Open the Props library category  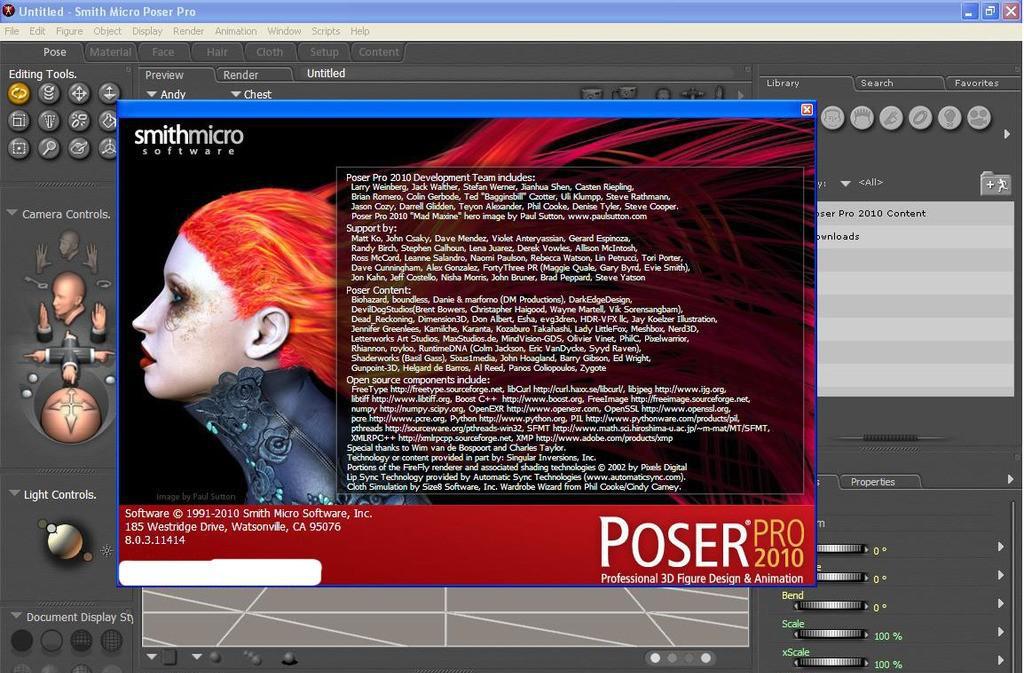click(920, 118)
